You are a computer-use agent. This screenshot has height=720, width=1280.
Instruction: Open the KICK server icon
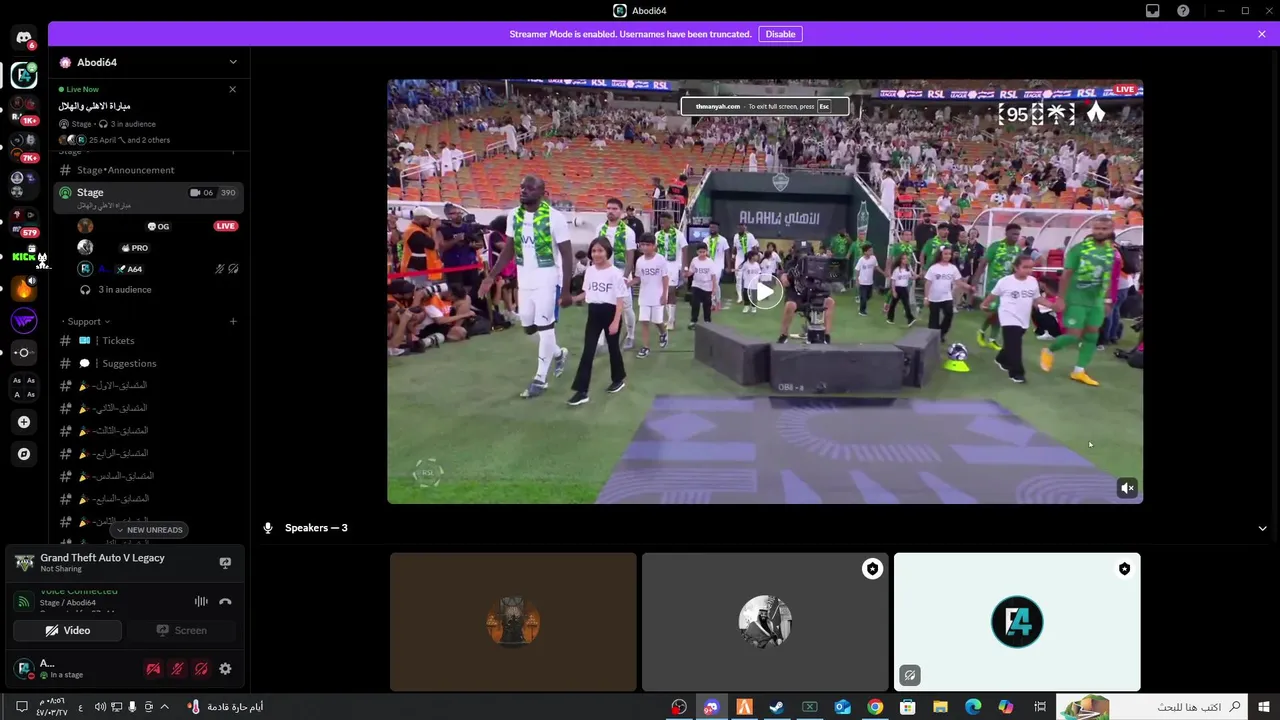(x=24, y=257)
